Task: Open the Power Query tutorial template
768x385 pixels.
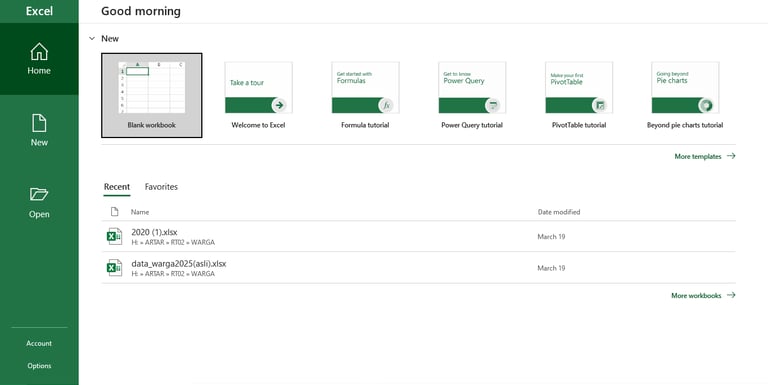Action: pos(472,96)
